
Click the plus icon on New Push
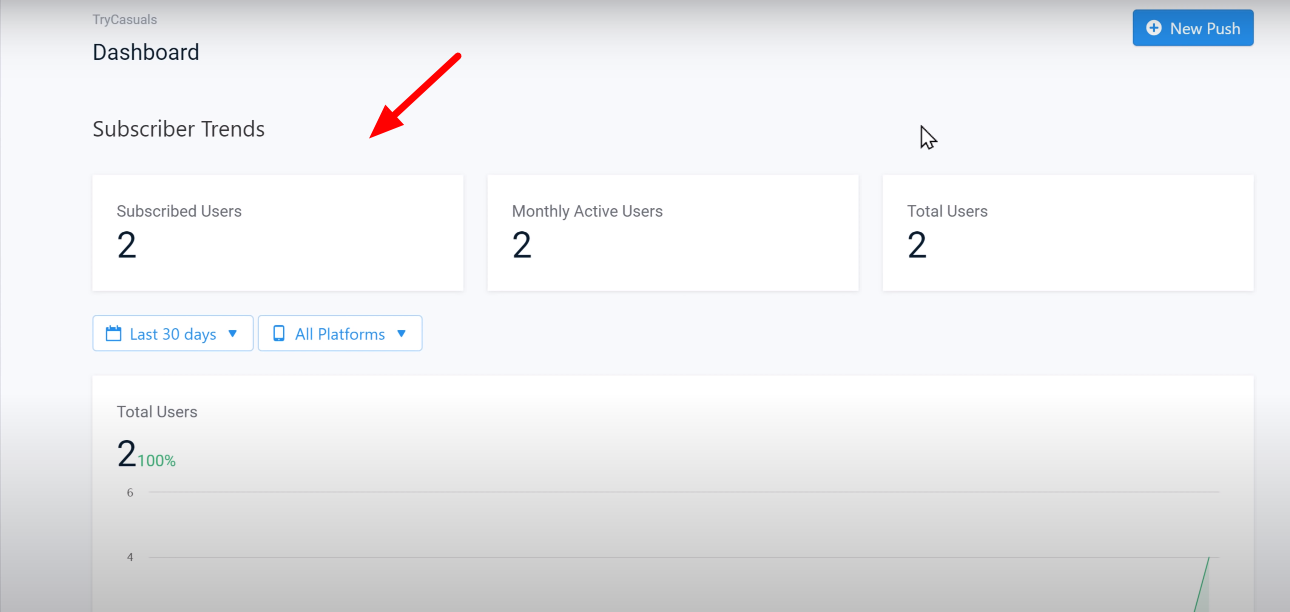click(x=1154, y=28)
